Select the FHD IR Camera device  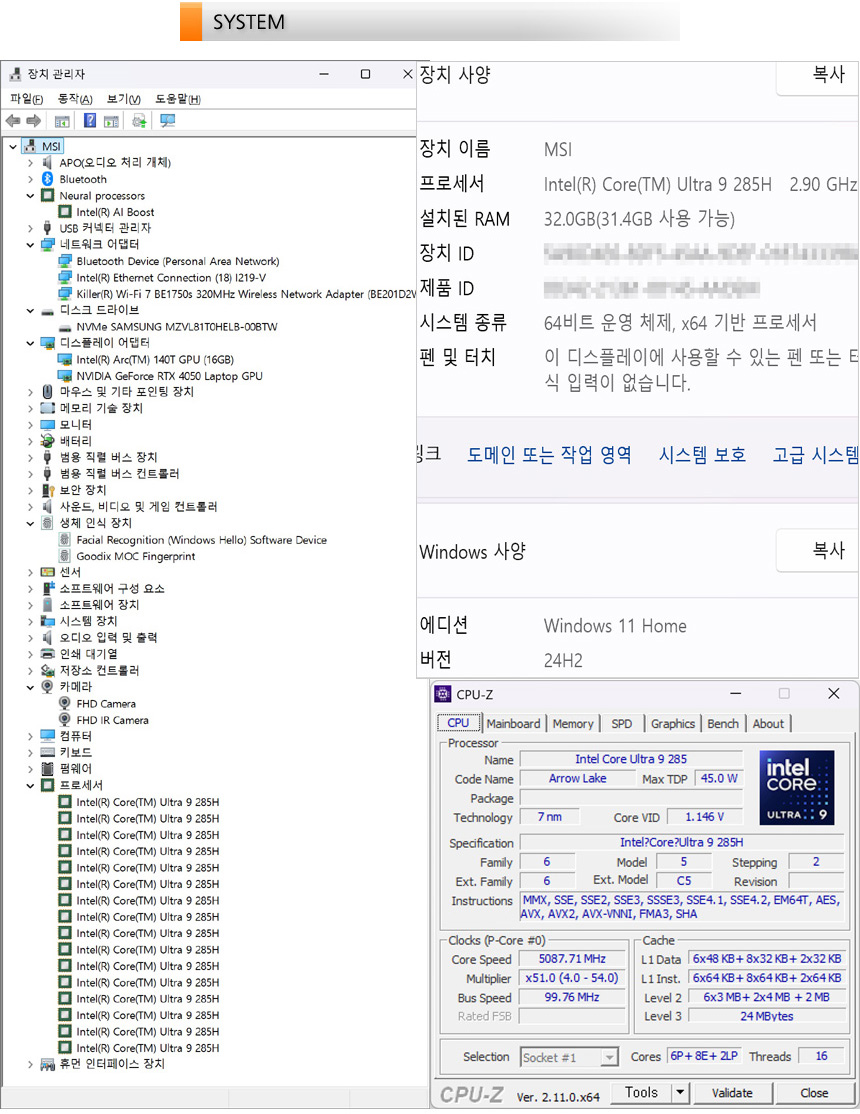(112, 720)
